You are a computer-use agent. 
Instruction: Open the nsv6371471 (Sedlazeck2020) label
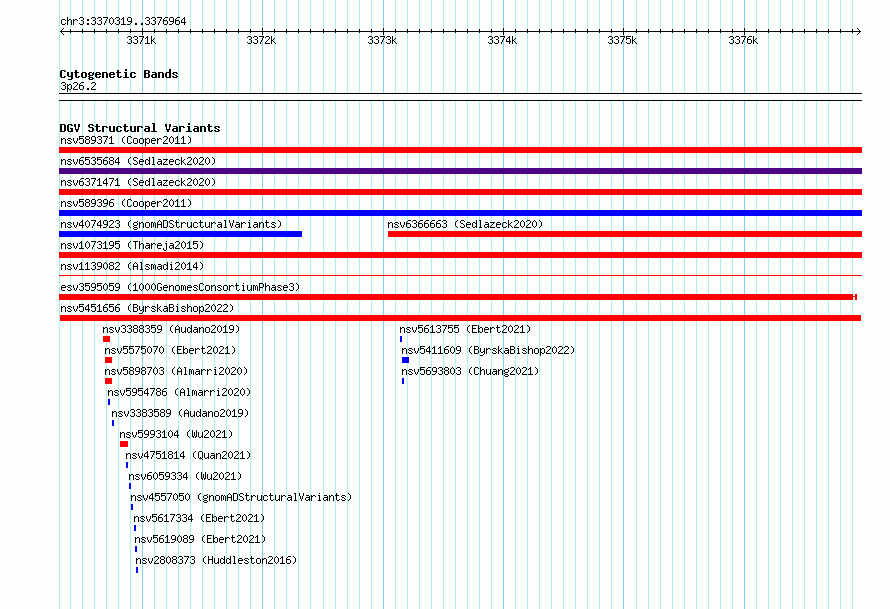(138, 182)
